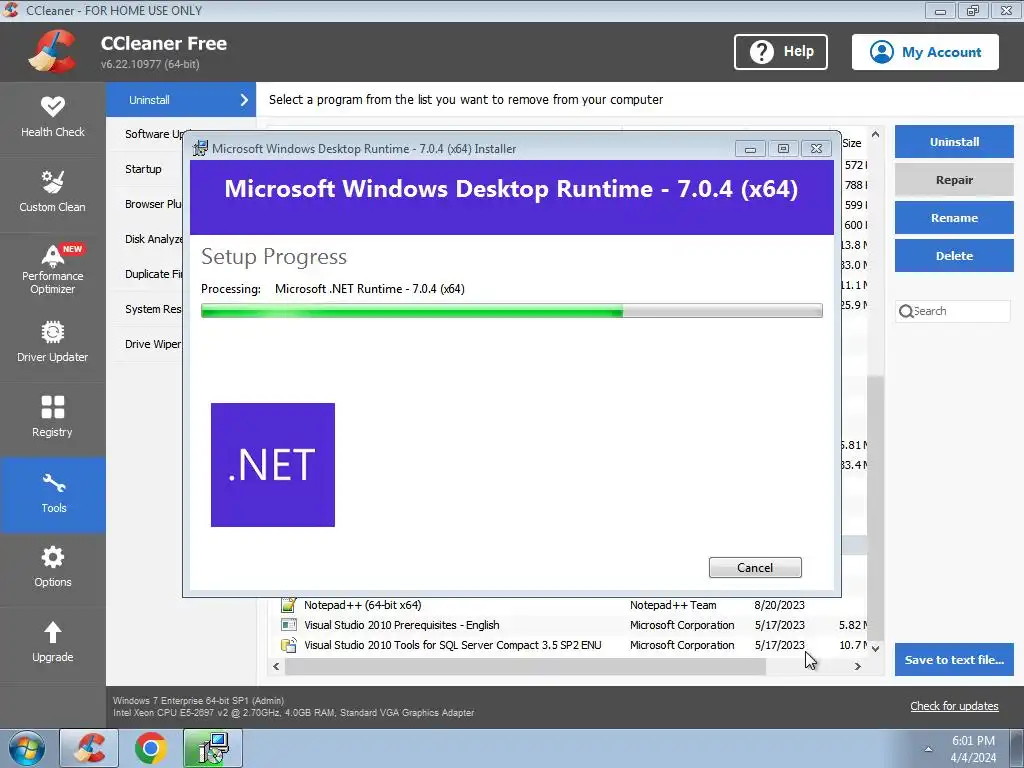Click the Help button
Screen dimensions: 1024x768
[x=781, y=52]
